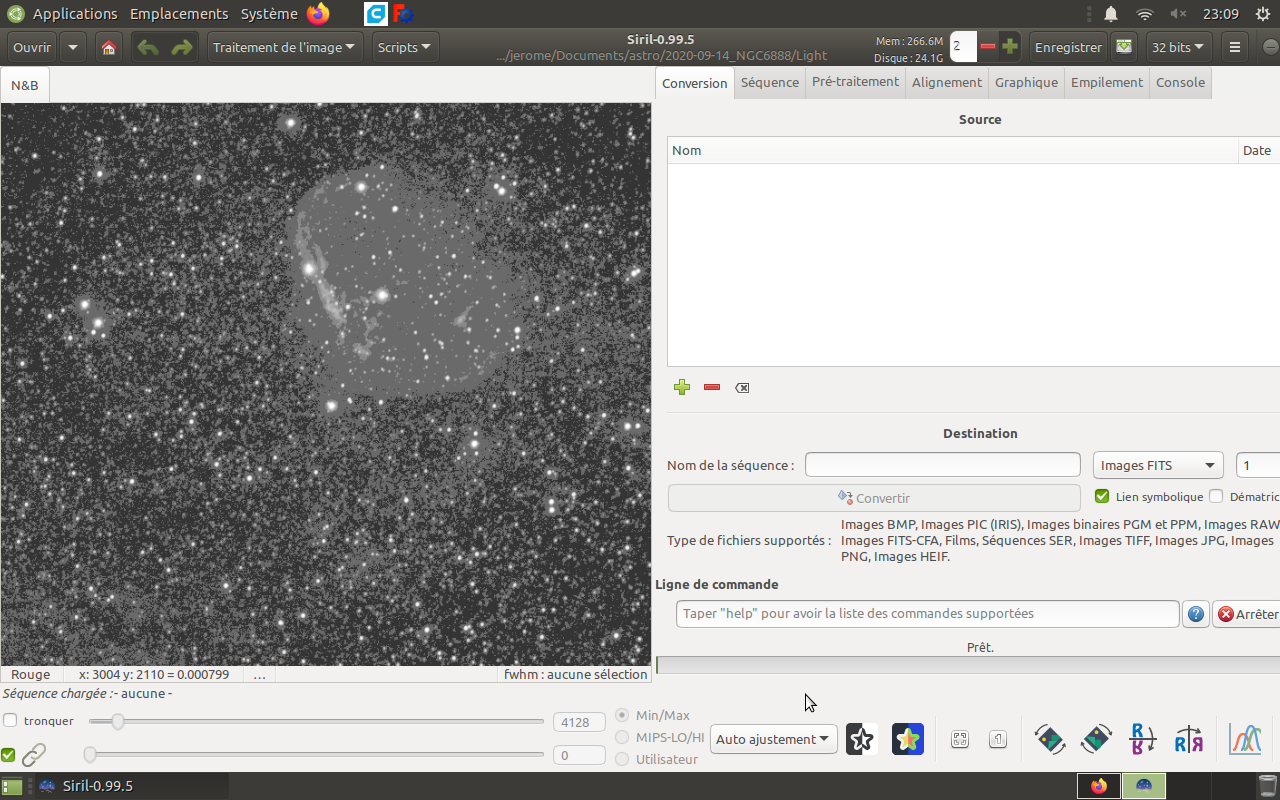Screen dimensions: 1280x800
Task: Click the image snapshot icon beside Enregistrer
Action: tap(1124, 47)
